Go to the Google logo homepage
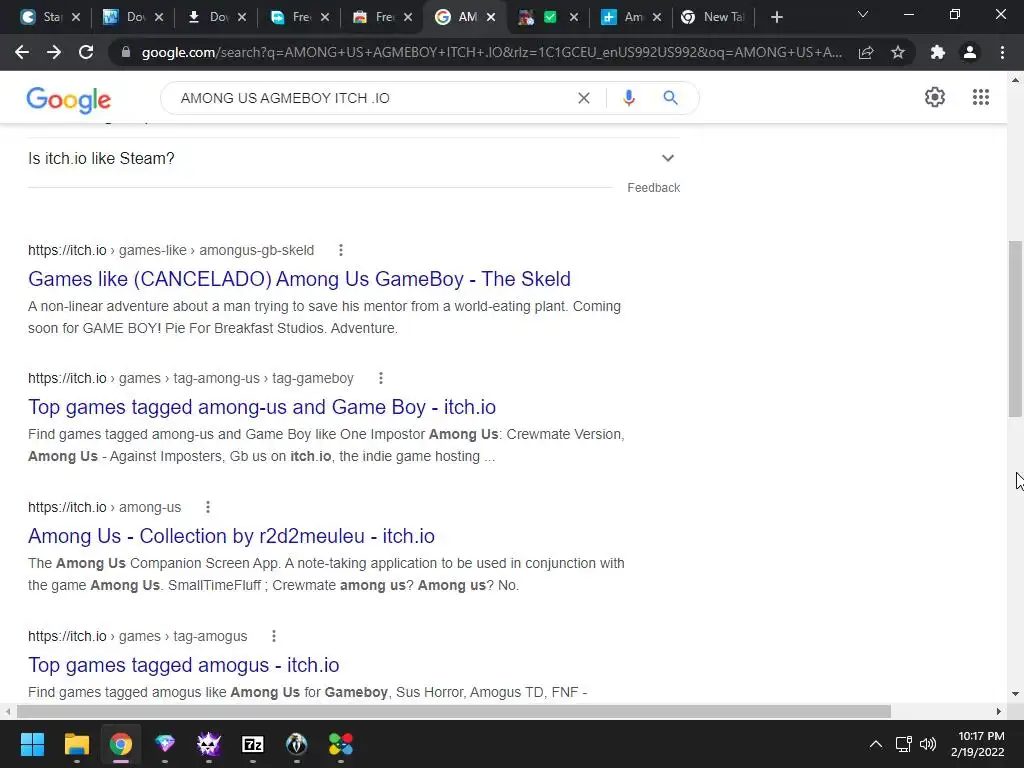This screenshot has width=1024, height=768. point(69,100)
